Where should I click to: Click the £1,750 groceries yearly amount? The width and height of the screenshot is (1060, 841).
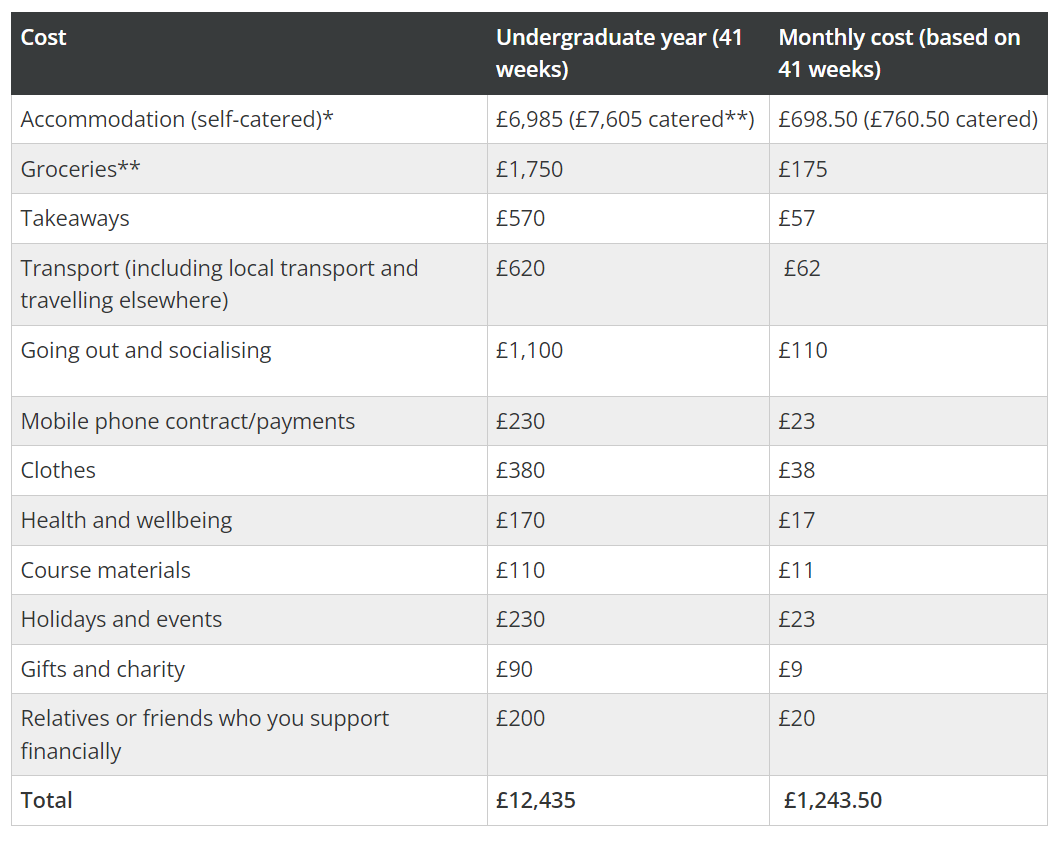tap(529, 169)
